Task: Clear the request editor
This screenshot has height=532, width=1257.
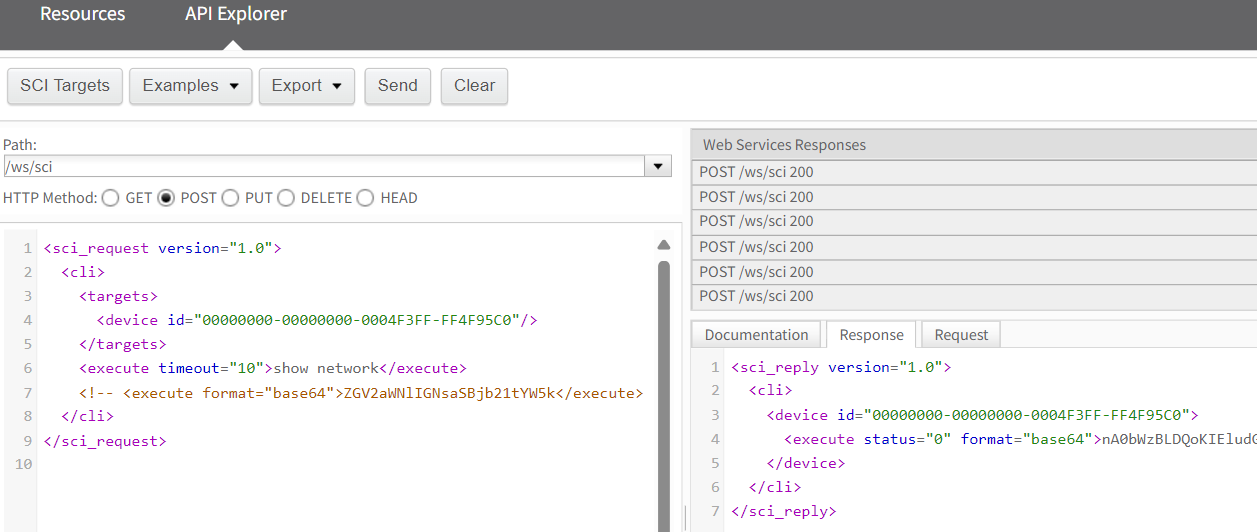Action: 475,86
